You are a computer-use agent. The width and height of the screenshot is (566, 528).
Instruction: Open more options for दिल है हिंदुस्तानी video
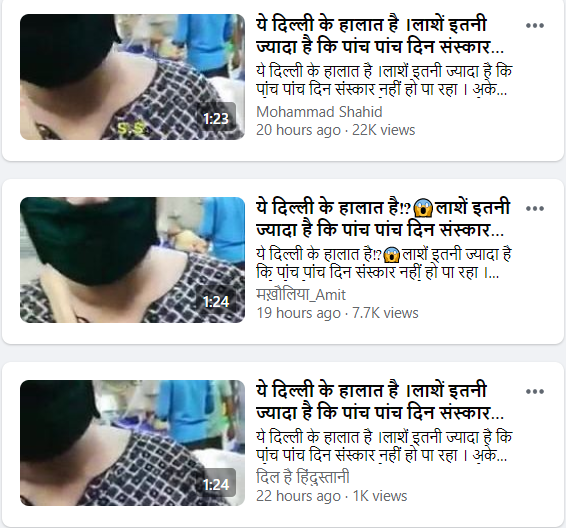tap(535, 392)
